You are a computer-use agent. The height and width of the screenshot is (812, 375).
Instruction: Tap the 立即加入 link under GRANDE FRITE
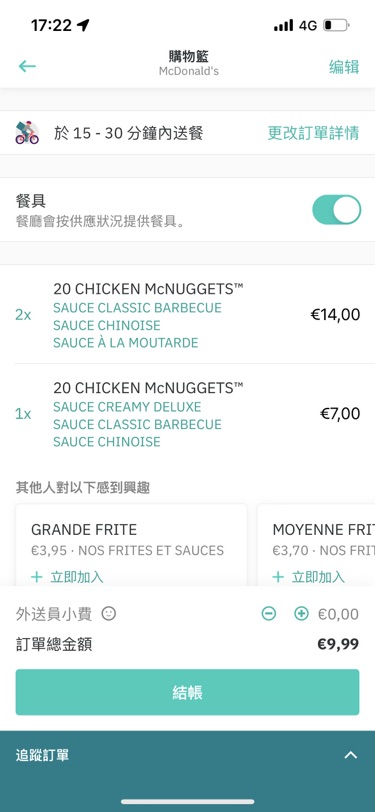tap(77, 577)
